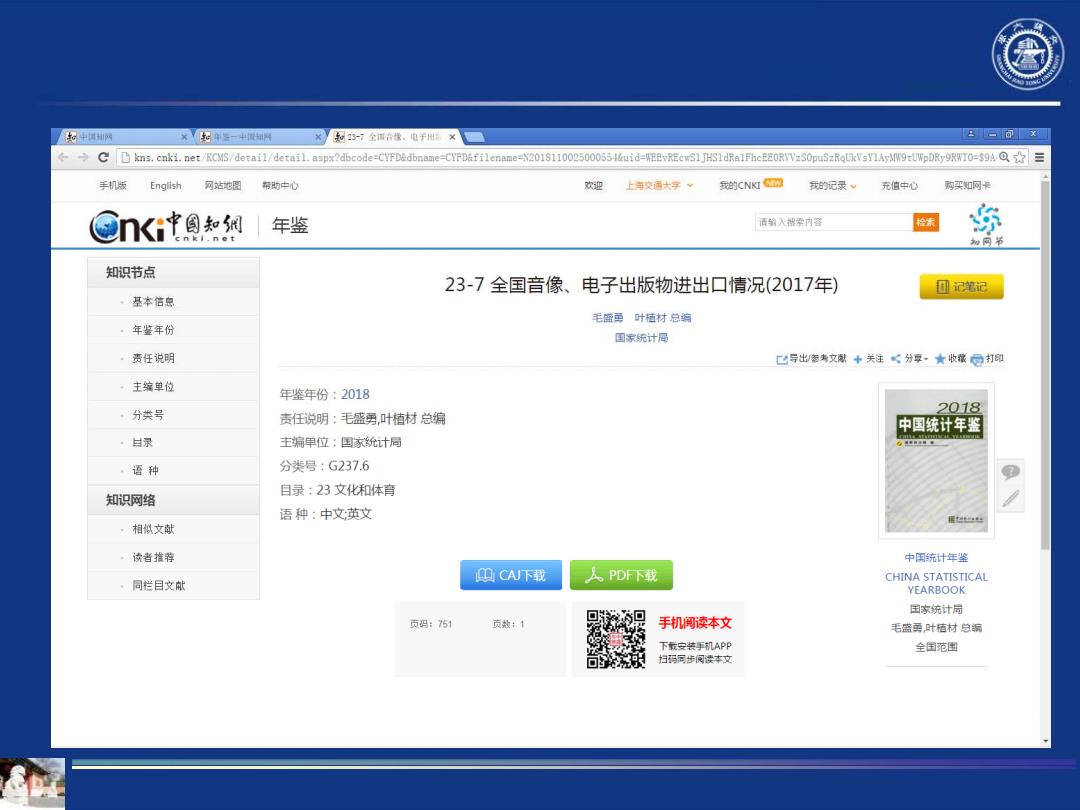1080x810 pixels.
Task: Select 主编单位 in the sidebar
Action: (154, 386)
